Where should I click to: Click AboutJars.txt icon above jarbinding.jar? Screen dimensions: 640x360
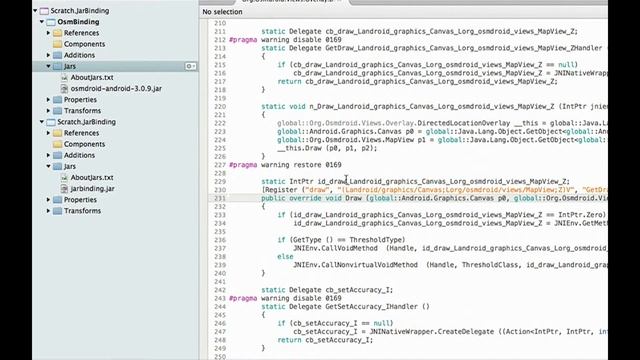[x=64, y=178]
